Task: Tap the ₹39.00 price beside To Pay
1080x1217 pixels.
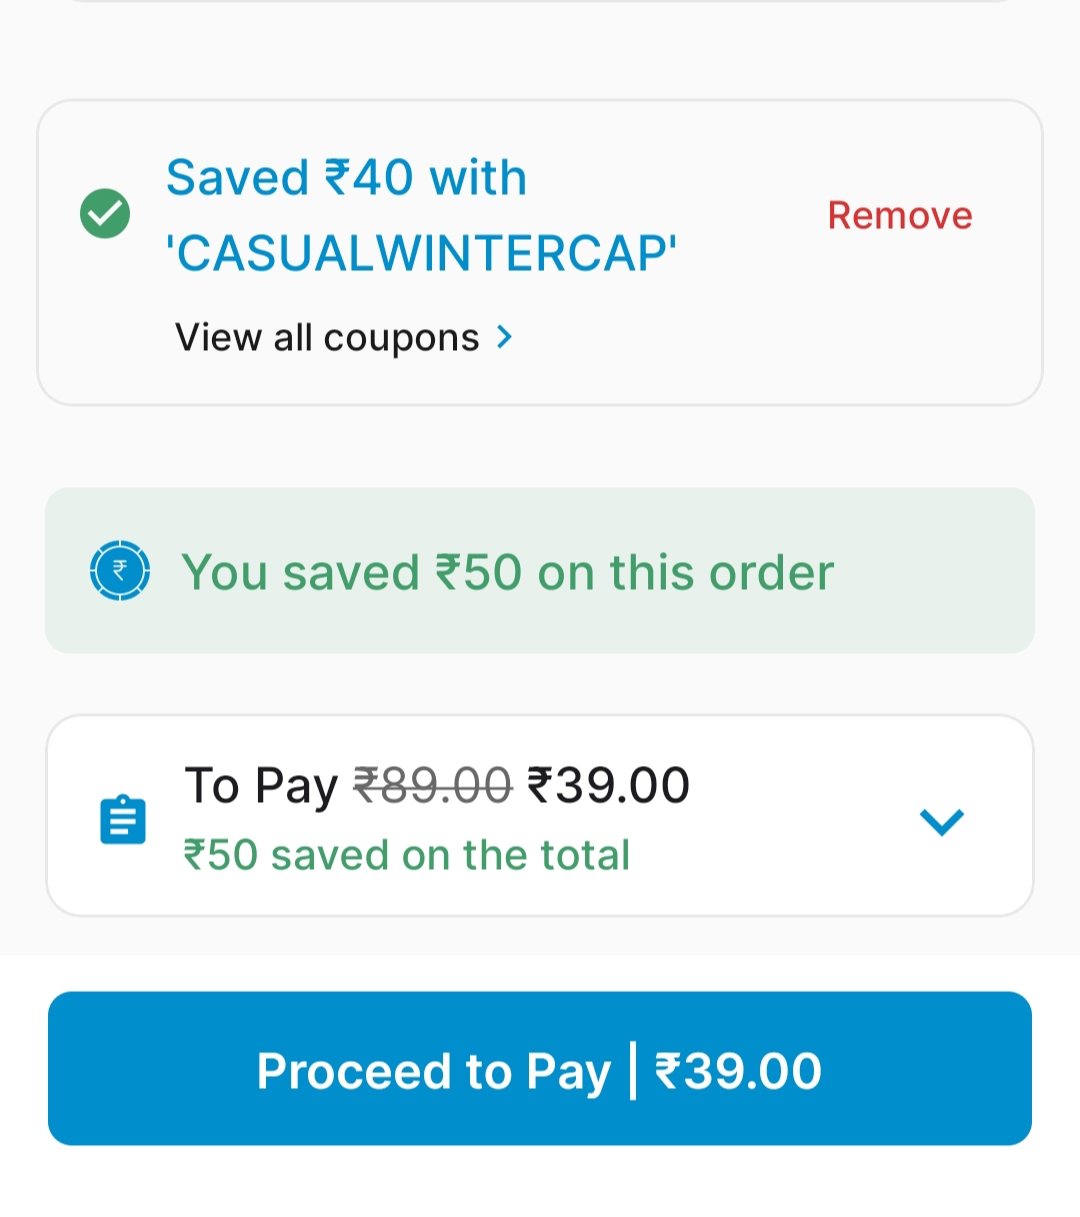Action: (x=608, y=785)
